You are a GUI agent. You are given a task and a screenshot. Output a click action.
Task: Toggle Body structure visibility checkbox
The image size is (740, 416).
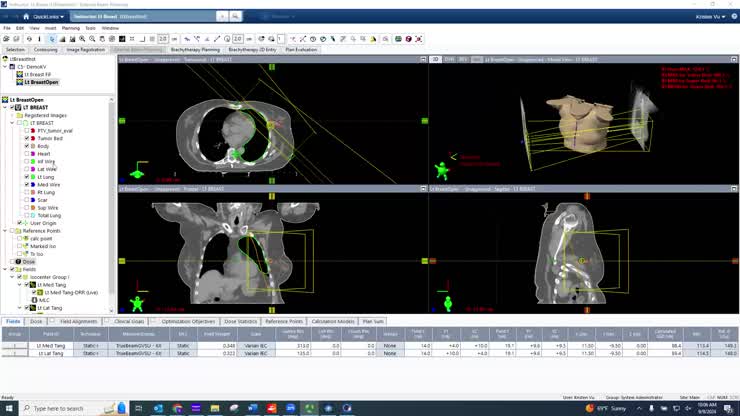[27, 146]
